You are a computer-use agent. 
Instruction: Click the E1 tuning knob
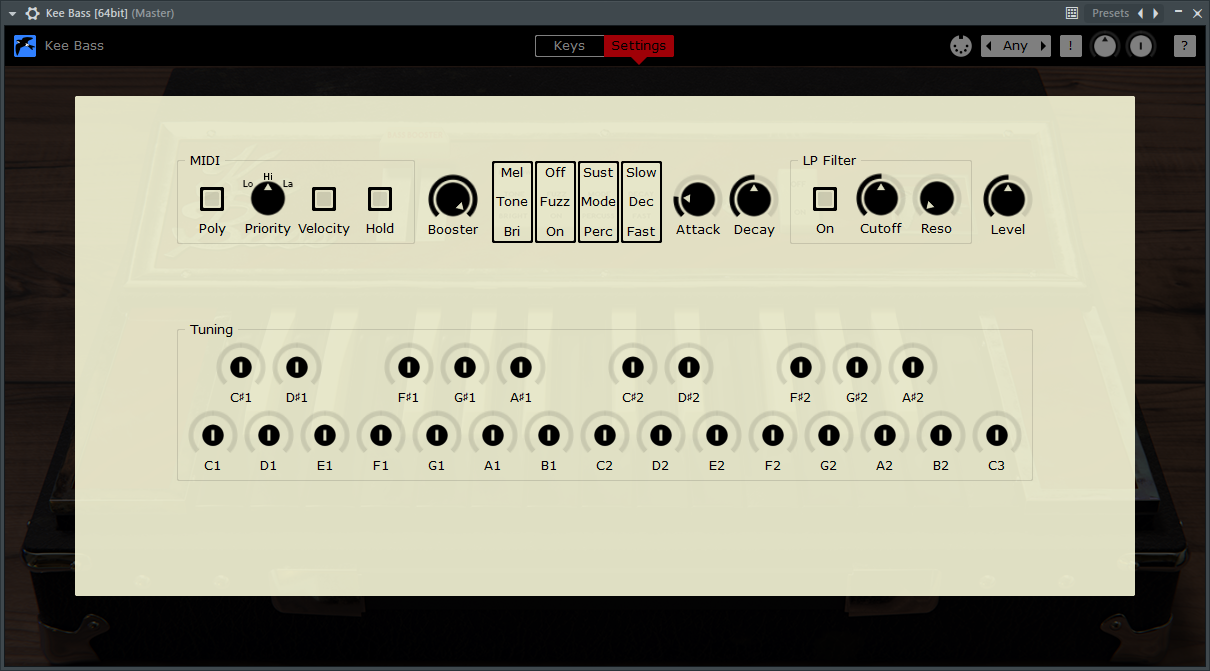click(x=324, y=435)
